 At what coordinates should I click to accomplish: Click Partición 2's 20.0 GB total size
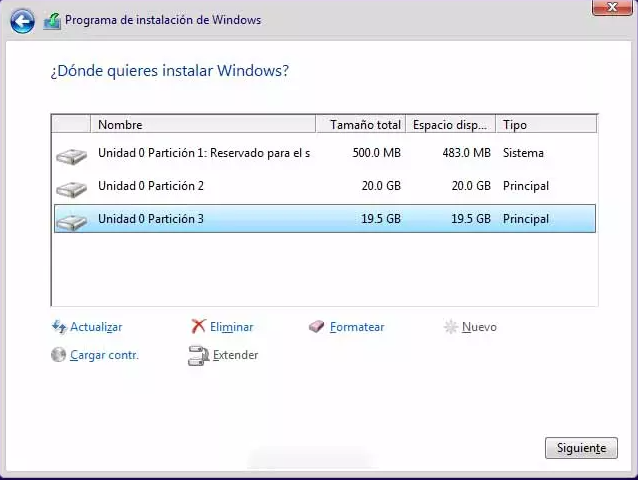click(381, 186)
